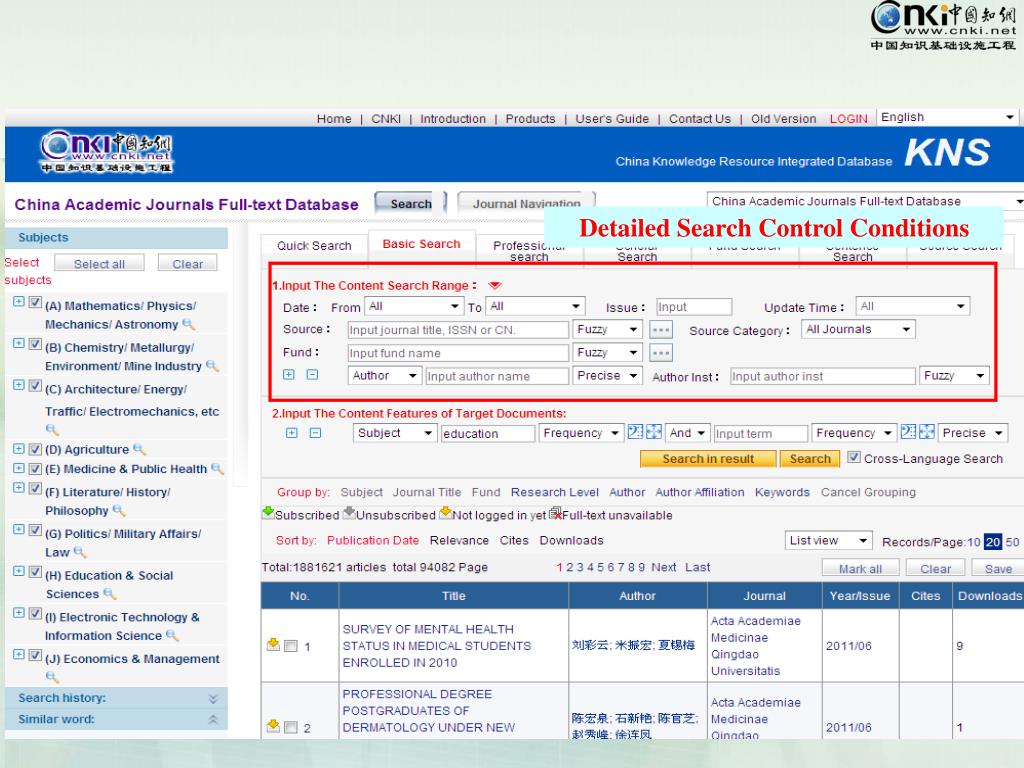This screenshot has width=1024, height=768.
Task: Click first word-assist icon after Frequency dropdown
Action: (635, 432)
